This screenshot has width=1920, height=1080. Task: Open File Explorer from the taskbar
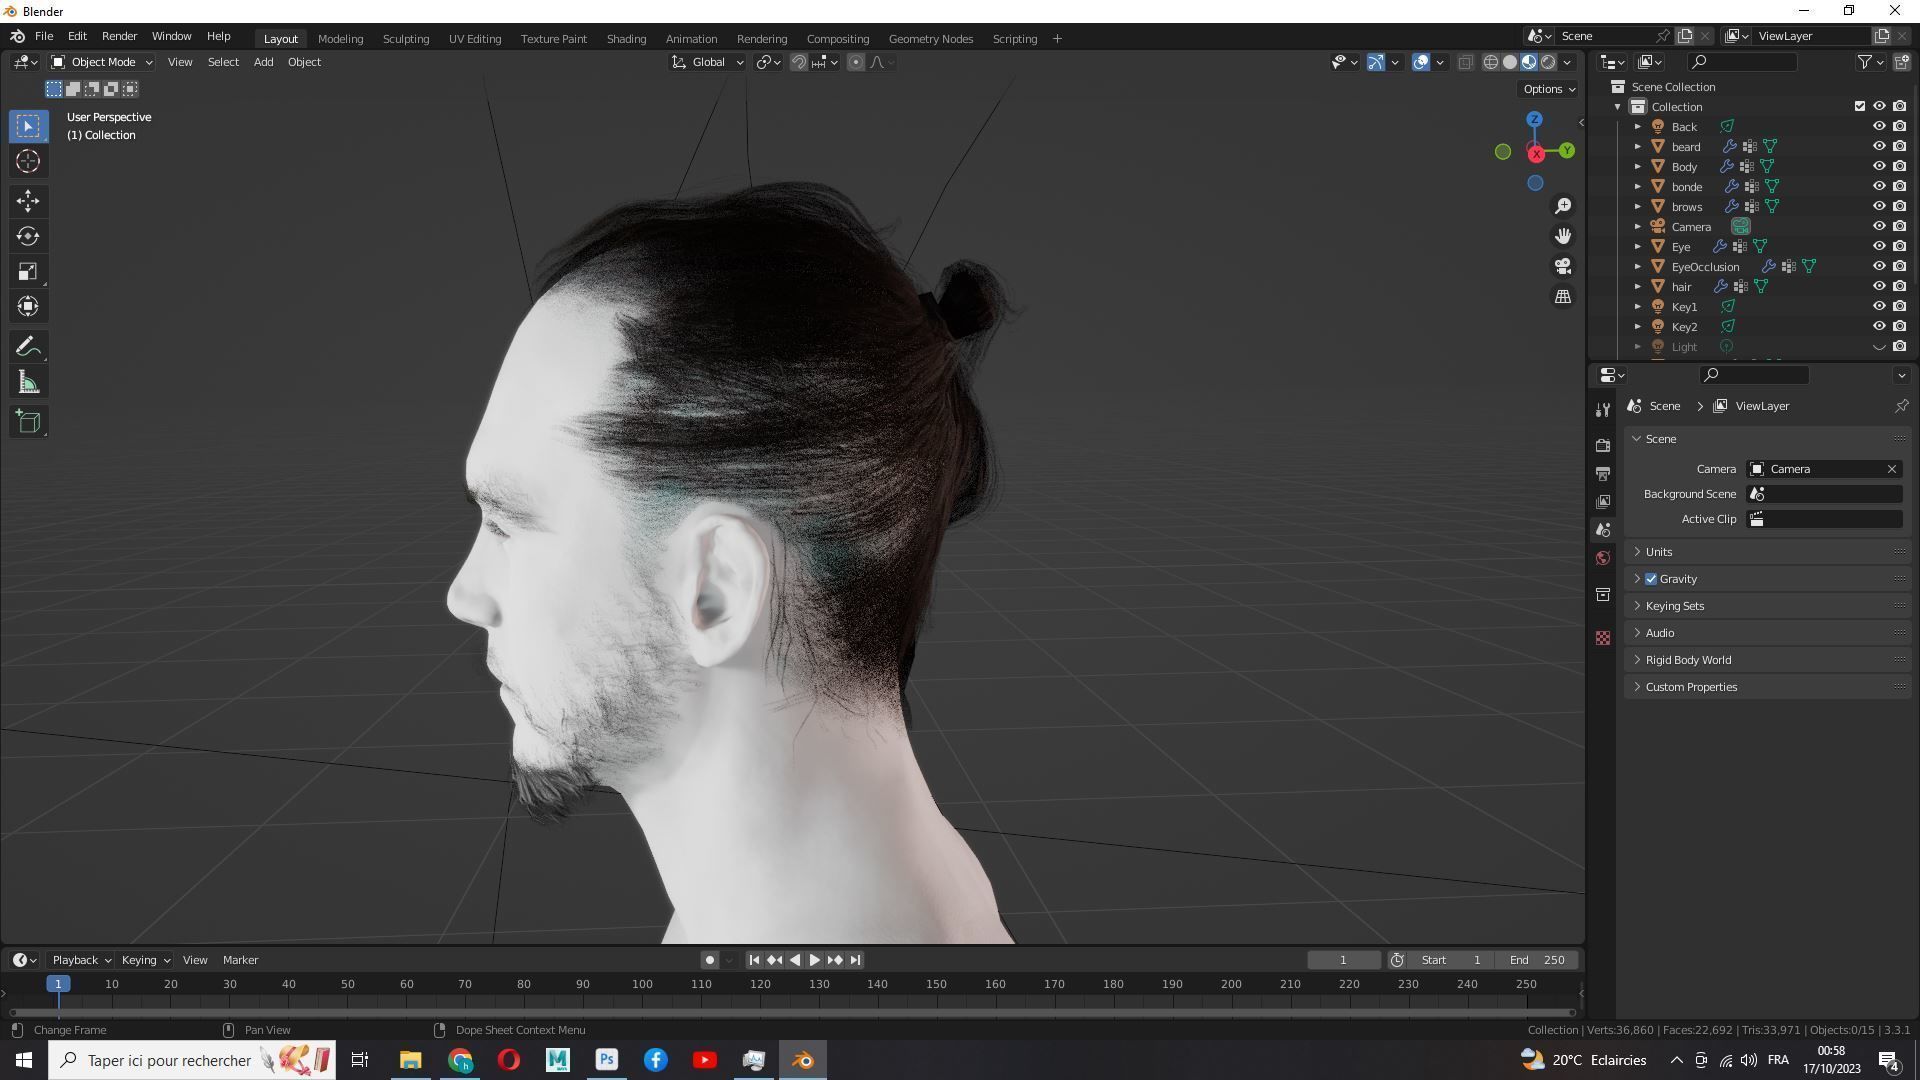pos(410,1060)
